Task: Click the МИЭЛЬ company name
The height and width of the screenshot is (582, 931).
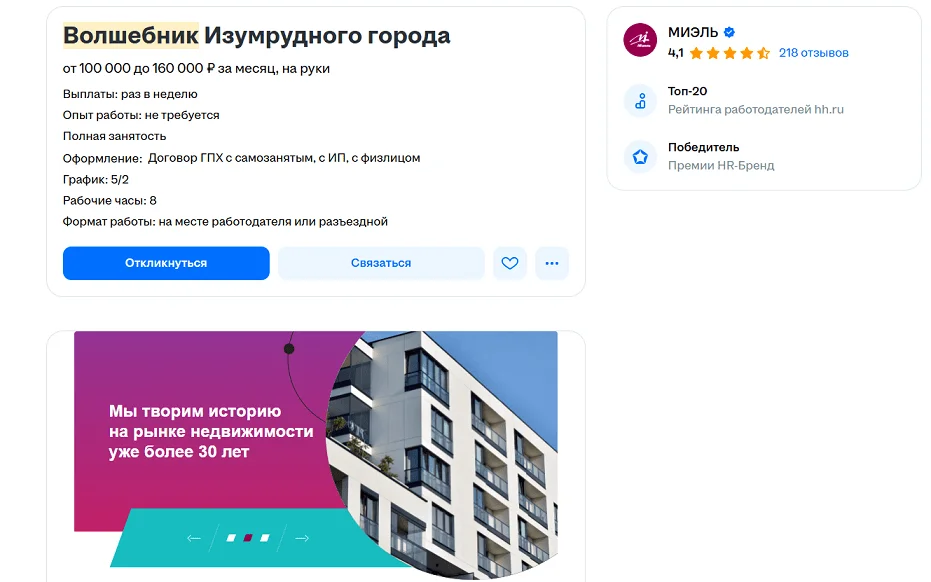Action: click(x=693, y=32)
